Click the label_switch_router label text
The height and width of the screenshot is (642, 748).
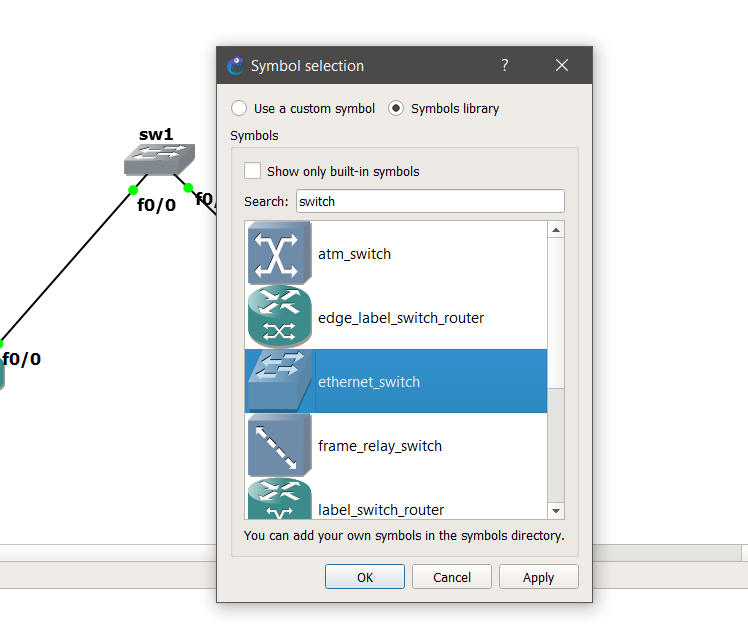pyautogui.click(x=381, y=510)
